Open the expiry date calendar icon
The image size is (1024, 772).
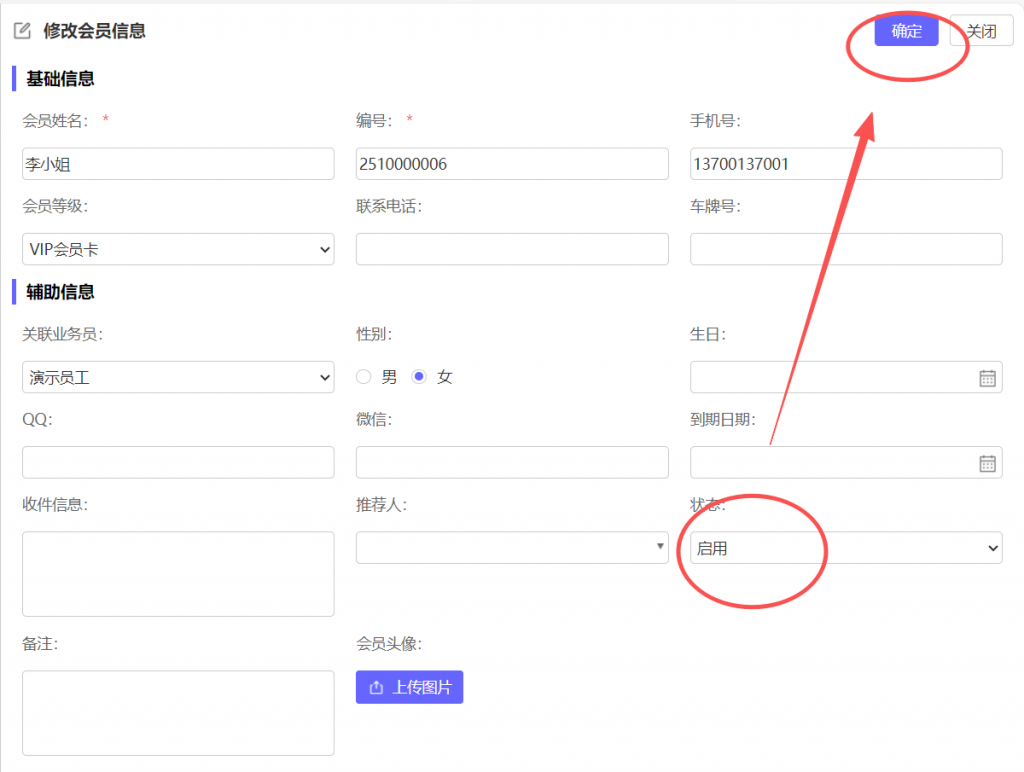[987, 463]
